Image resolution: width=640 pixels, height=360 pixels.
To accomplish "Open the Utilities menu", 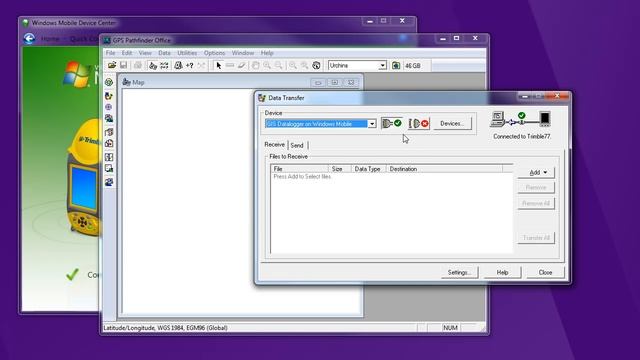I will click(x=187, y=53).
